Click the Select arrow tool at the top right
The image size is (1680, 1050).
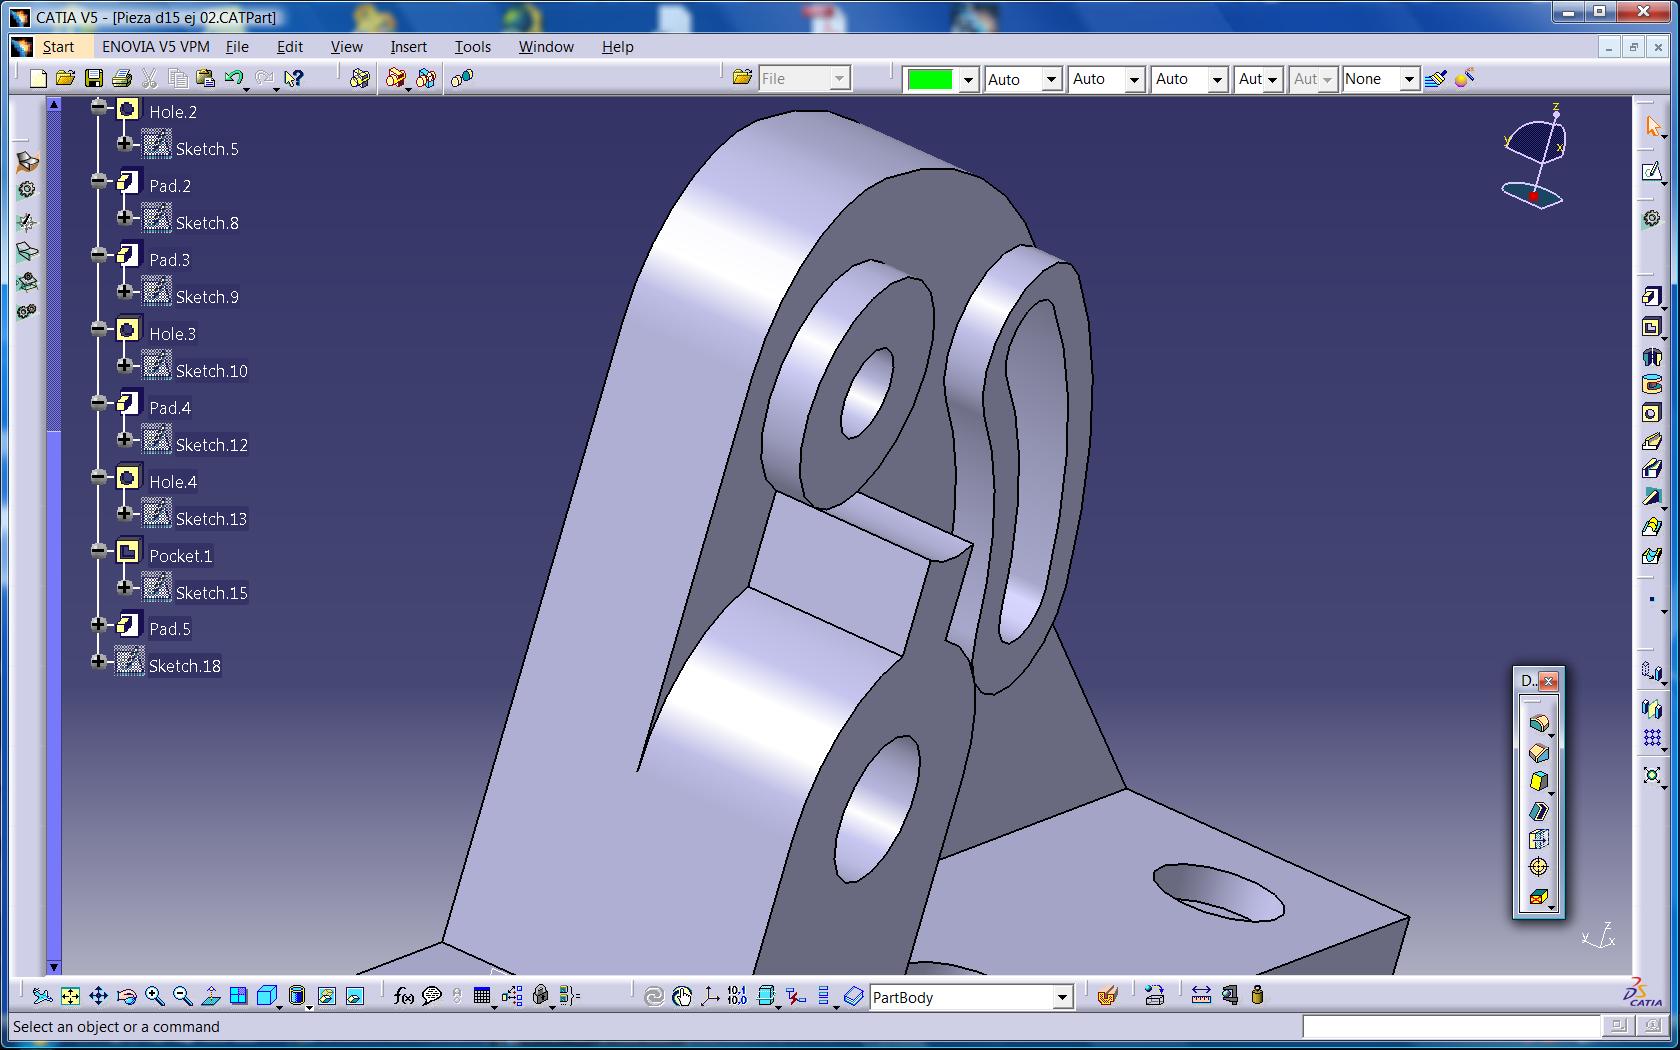coord(1652,126)
